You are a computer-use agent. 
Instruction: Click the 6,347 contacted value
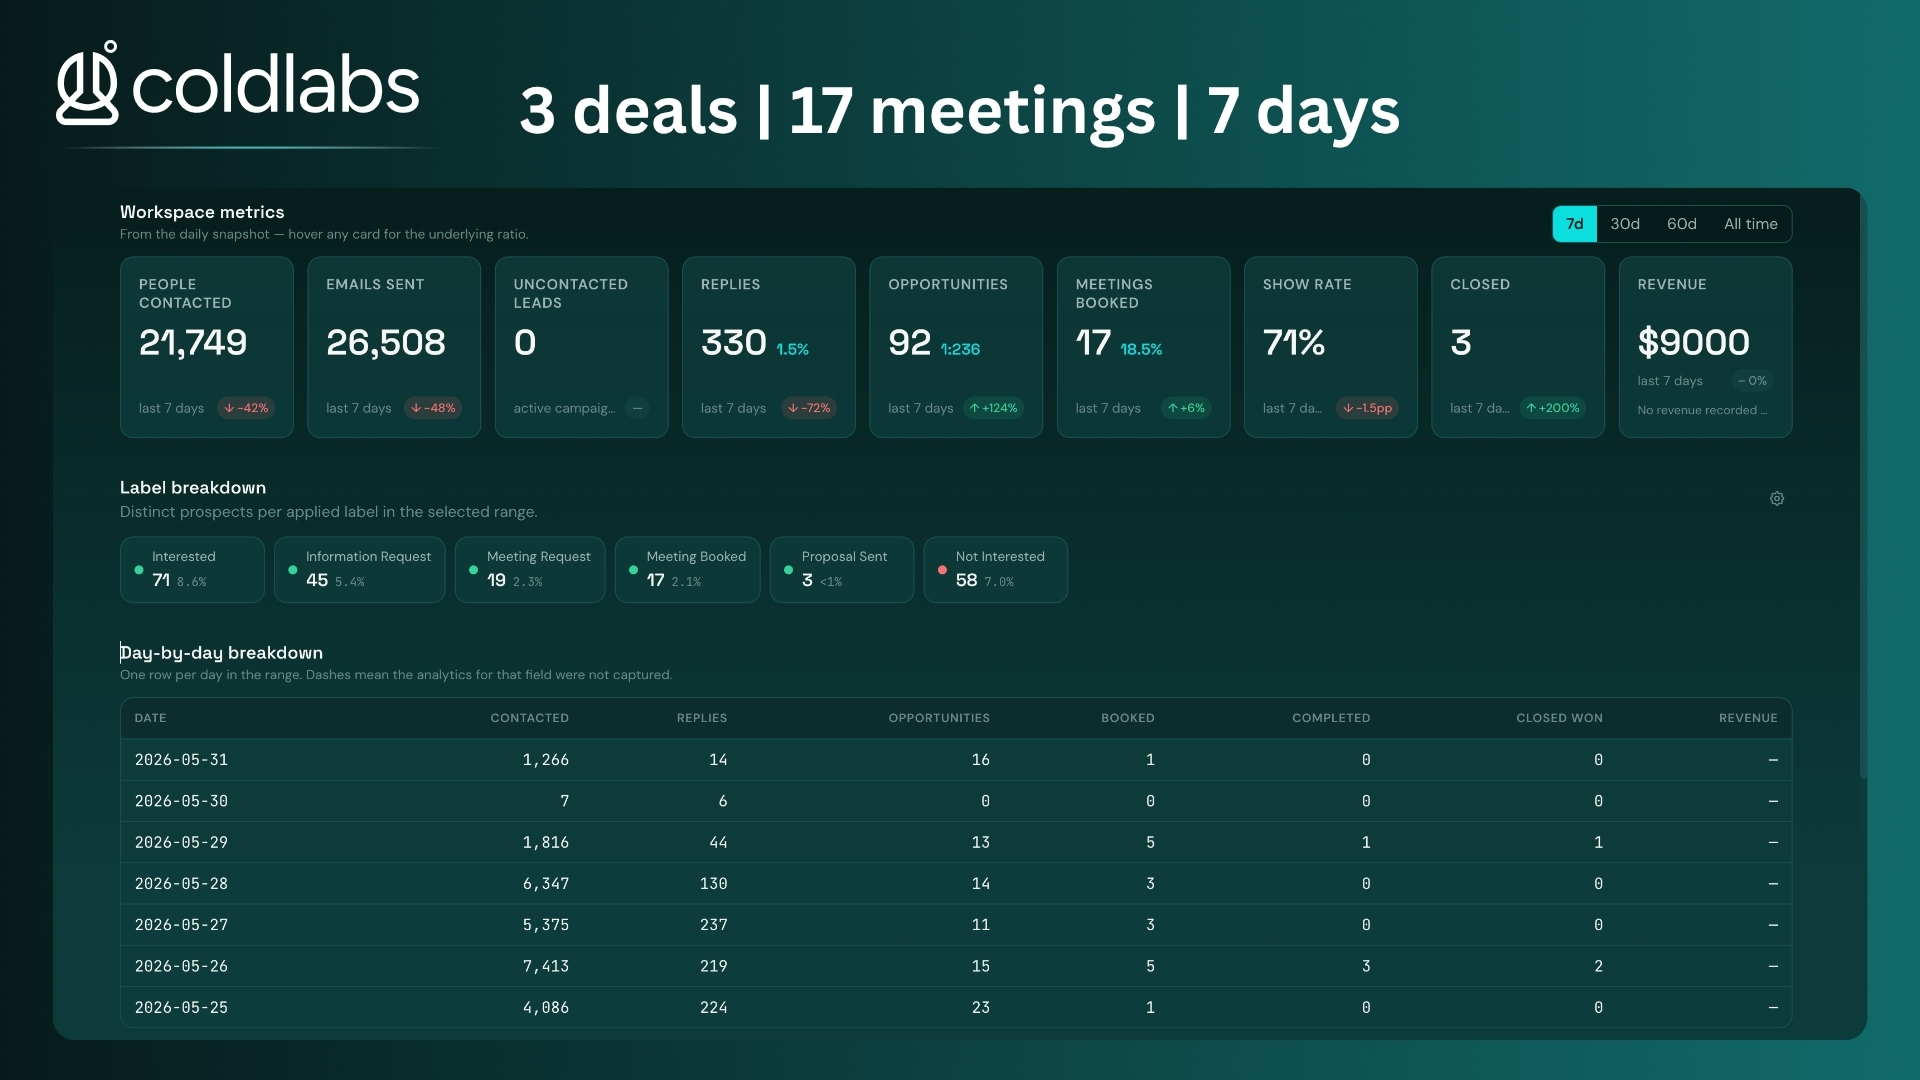545,884
